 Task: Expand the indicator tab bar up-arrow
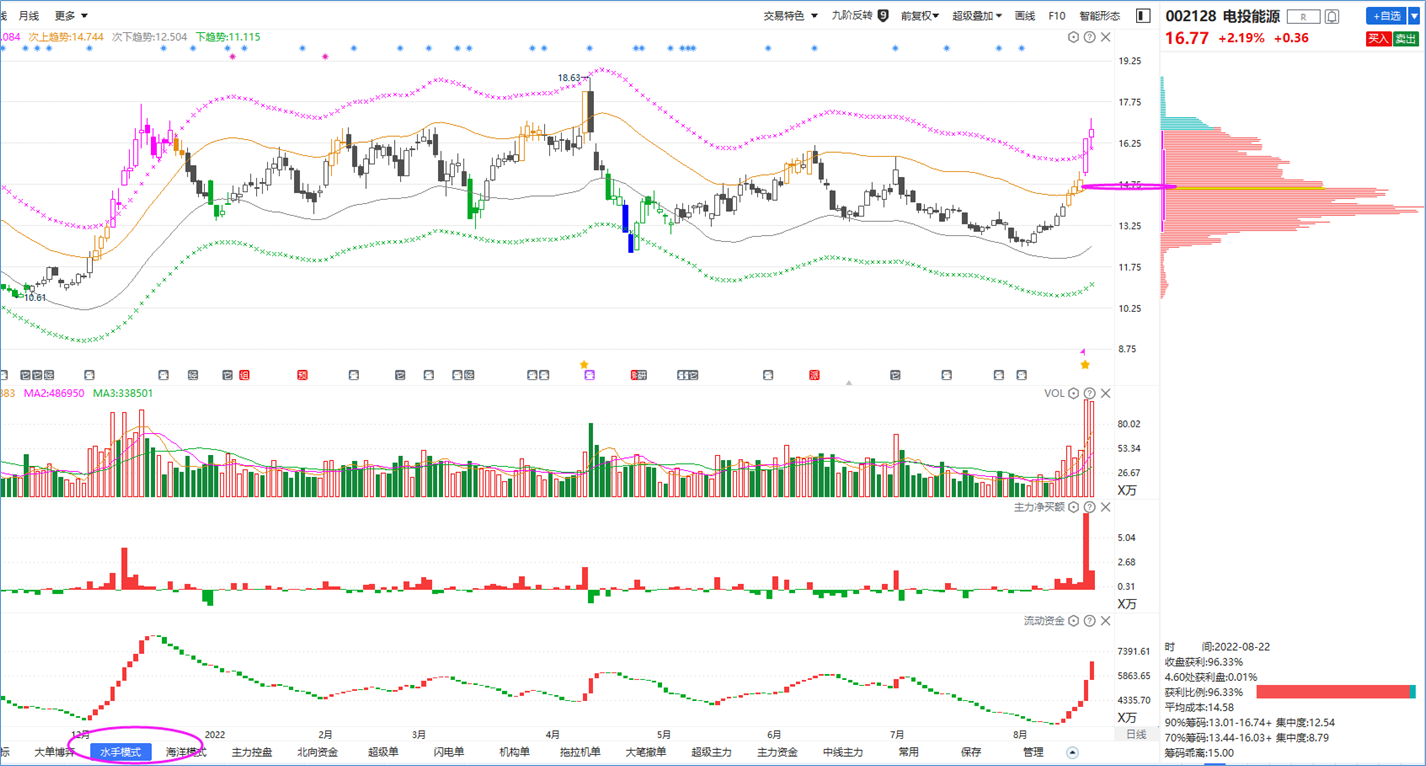click(1073, 752)
